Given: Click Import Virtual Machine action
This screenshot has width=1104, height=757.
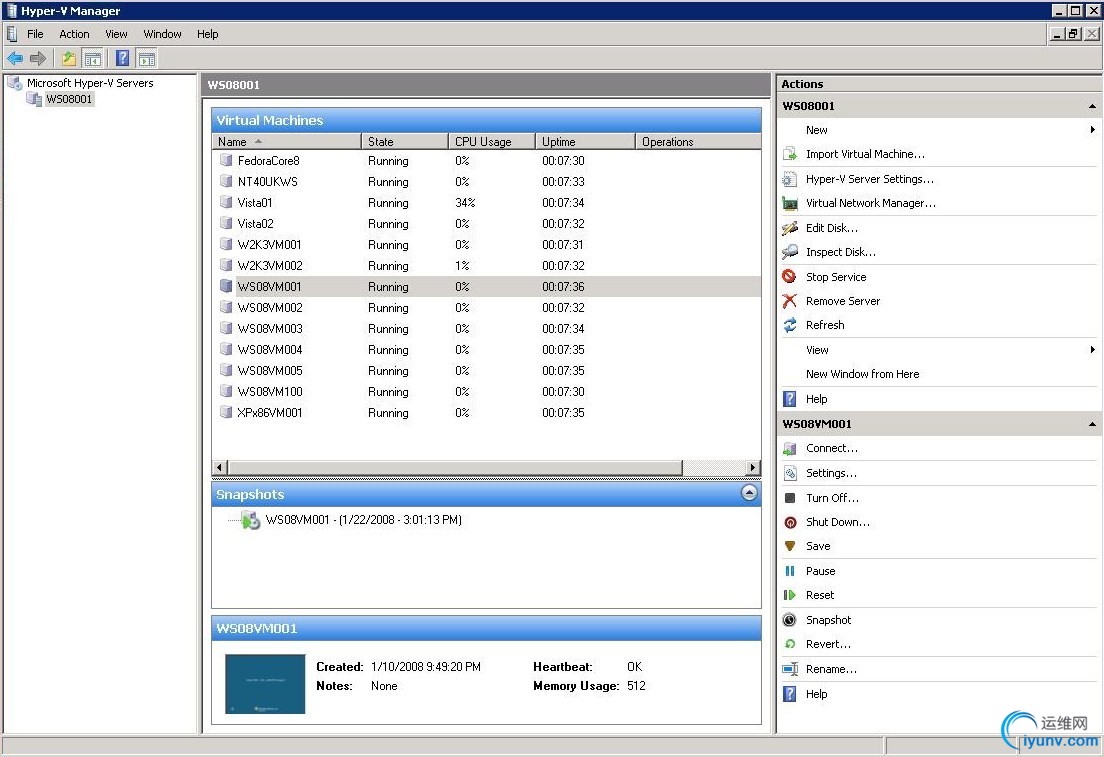Looking at the screenshot, I should coord(865,154).
